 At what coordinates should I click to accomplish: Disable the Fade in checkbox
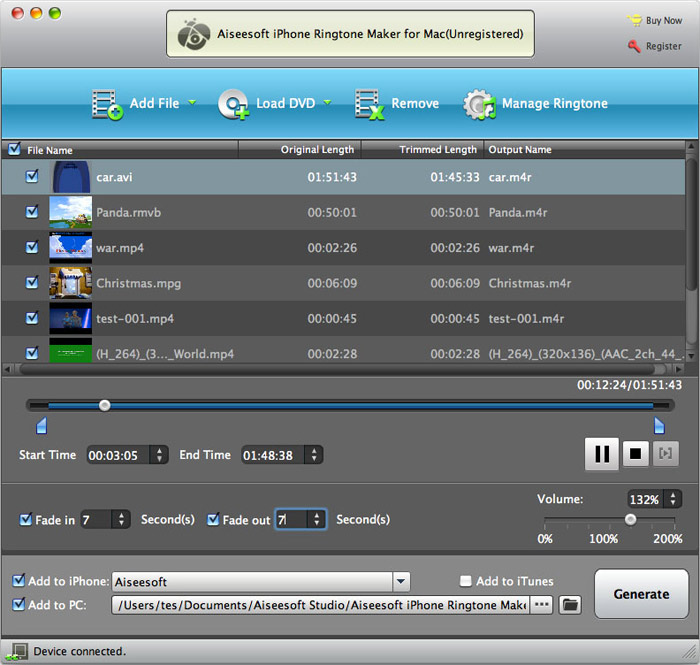(26, 519)
